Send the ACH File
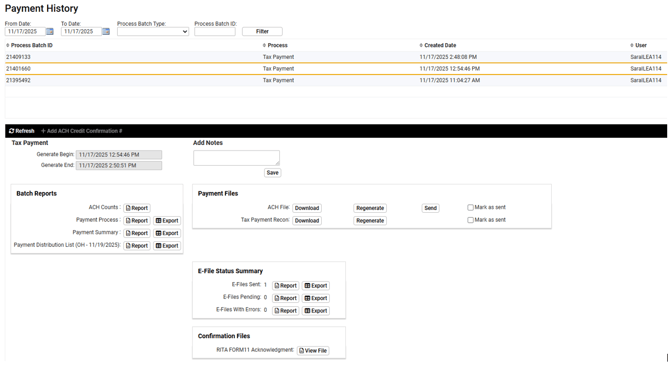 coord(431,208)
